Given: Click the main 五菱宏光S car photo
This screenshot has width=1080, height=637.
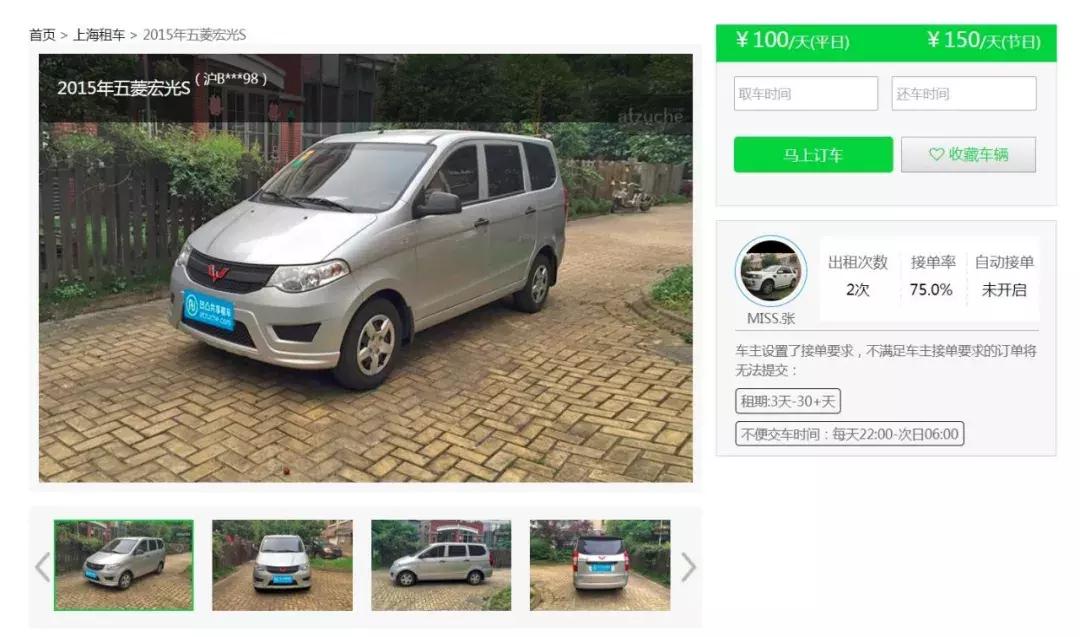Looking at the screenshot, I should (x=366, y=268).
